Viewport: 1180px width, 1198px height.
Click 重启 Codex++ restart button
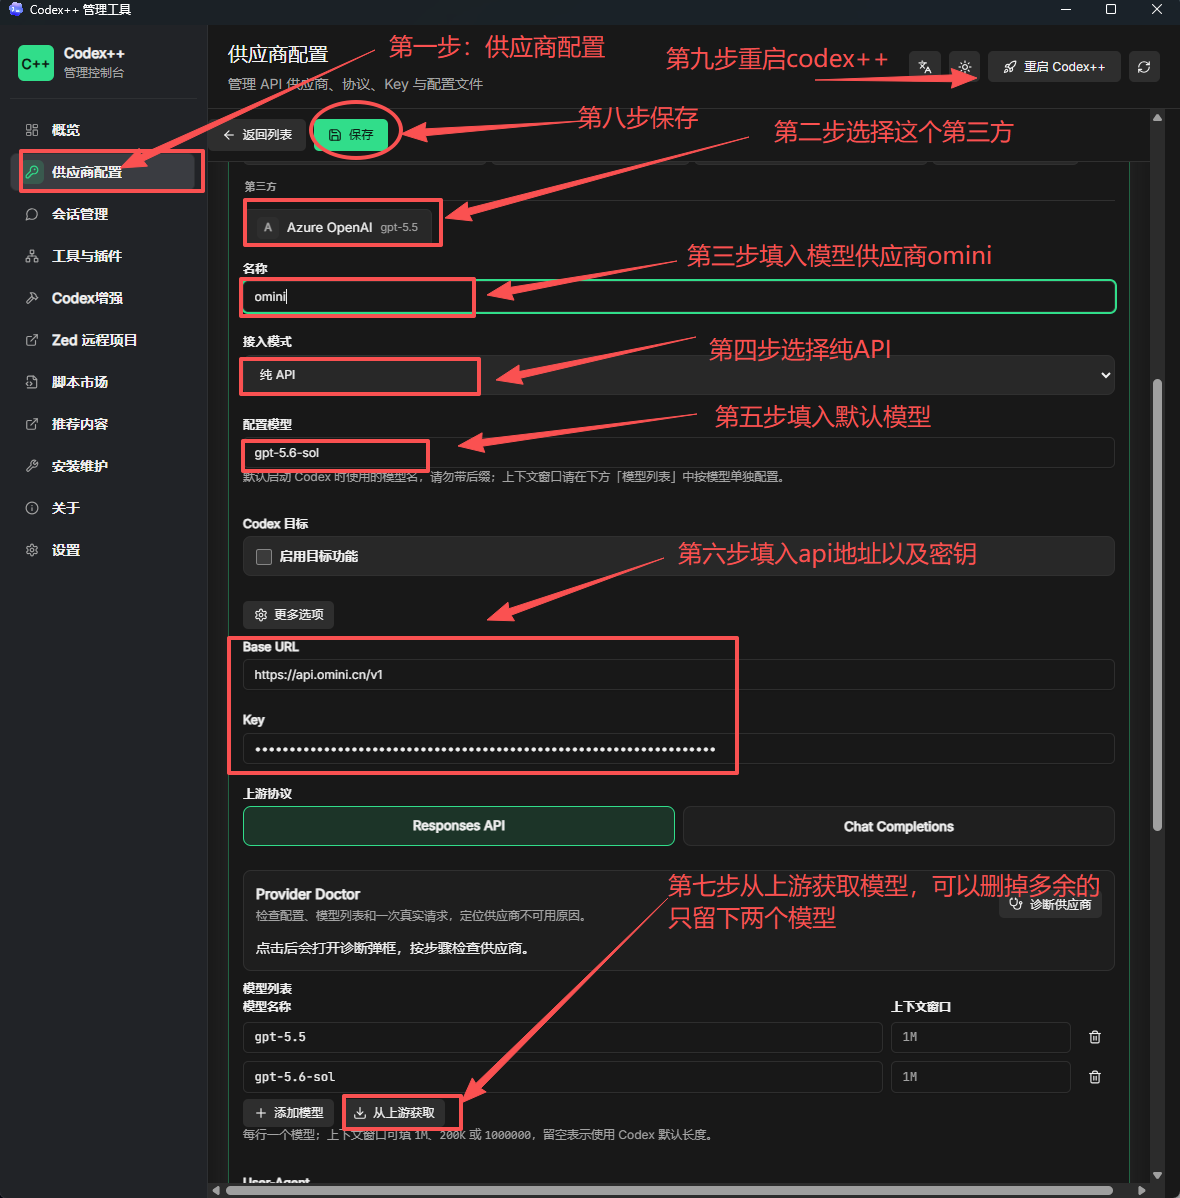[x=1055, y=66]
